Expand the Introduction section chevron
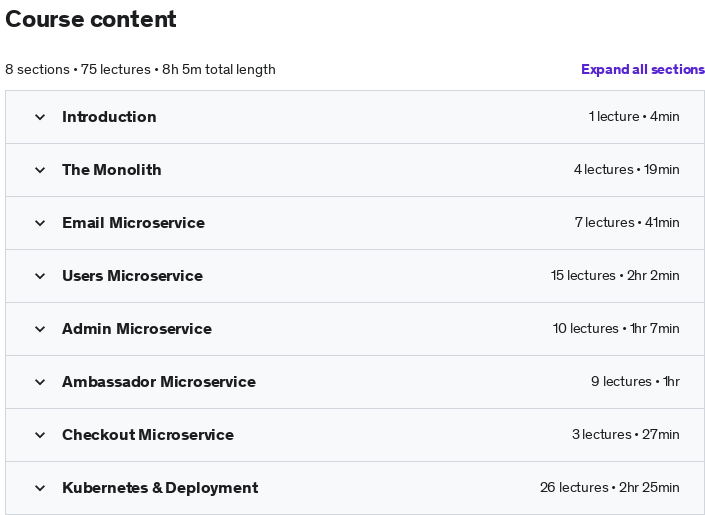Viewport: 705px width, 515px height. pos(40,117)
